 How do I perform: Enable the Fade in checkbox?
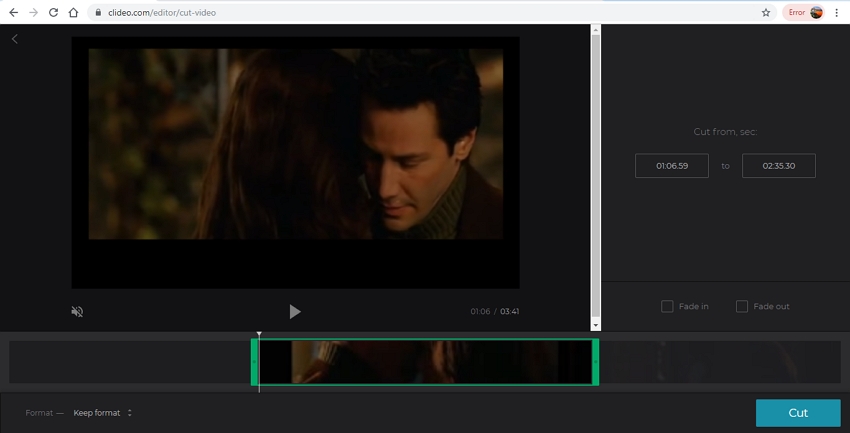point(667,306)
